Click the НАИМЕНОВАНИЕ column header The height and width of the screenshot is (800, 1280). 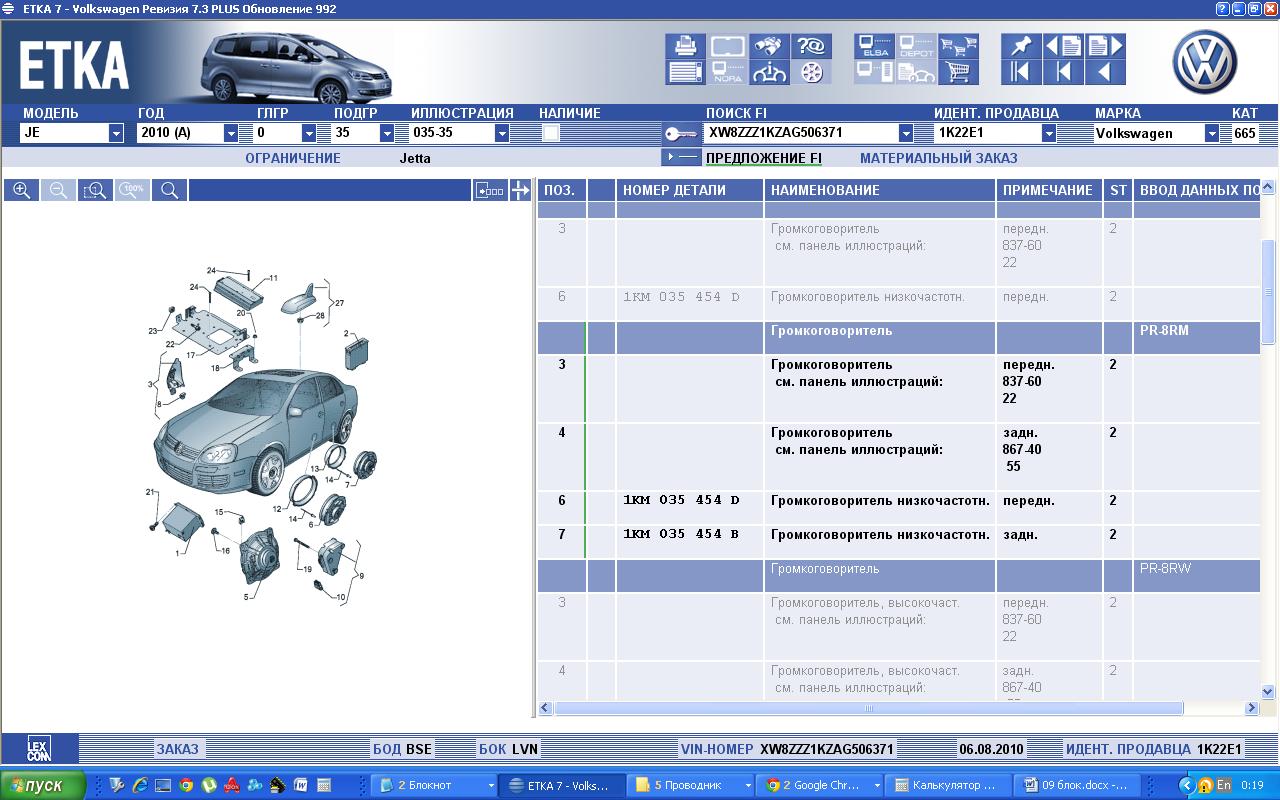click(x=880, y=190)
